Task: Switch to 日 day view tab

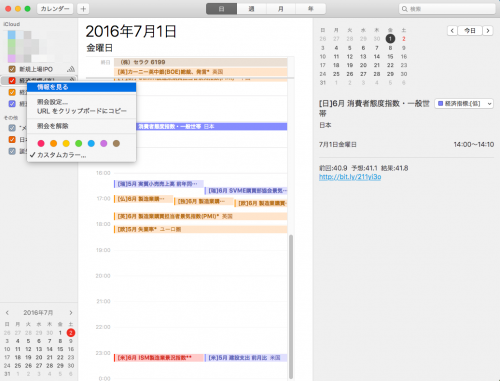Action: [x=221, y=9]
